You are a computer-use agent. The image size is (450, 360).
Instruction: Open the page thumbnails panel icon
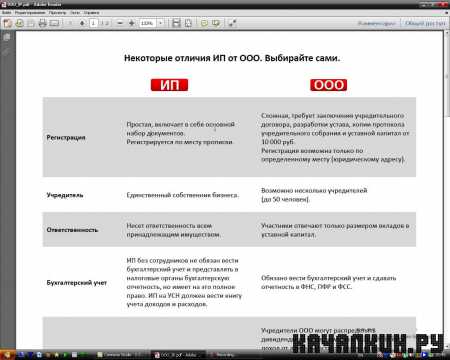pos(7,37)
